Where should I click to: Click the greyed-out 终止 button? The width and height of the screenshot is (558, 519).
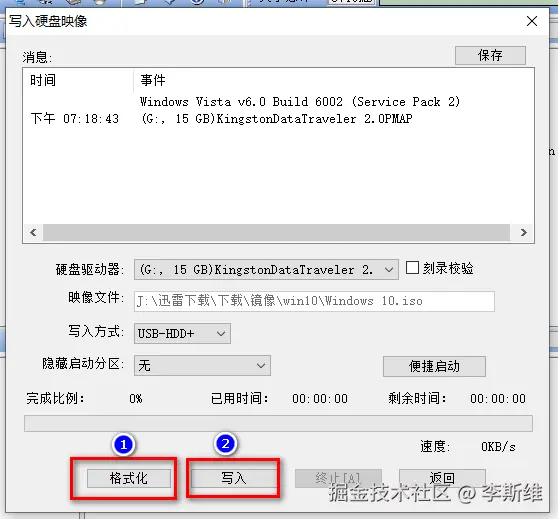point(338,478)
